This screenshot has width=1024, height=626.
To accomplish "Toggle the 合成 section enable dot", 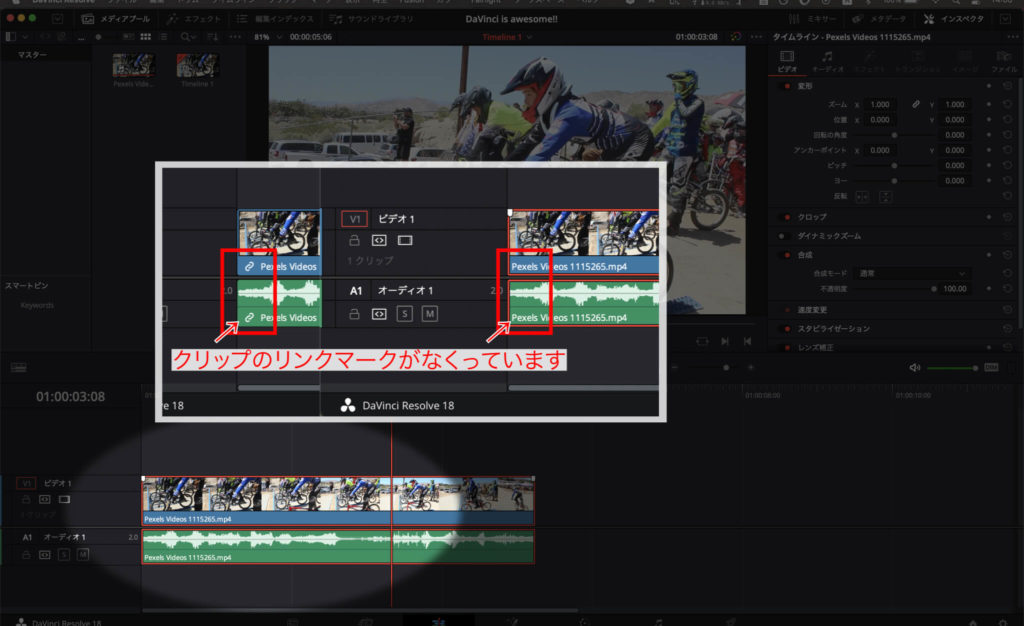I will pyautogui.click(x=787, y=255).
